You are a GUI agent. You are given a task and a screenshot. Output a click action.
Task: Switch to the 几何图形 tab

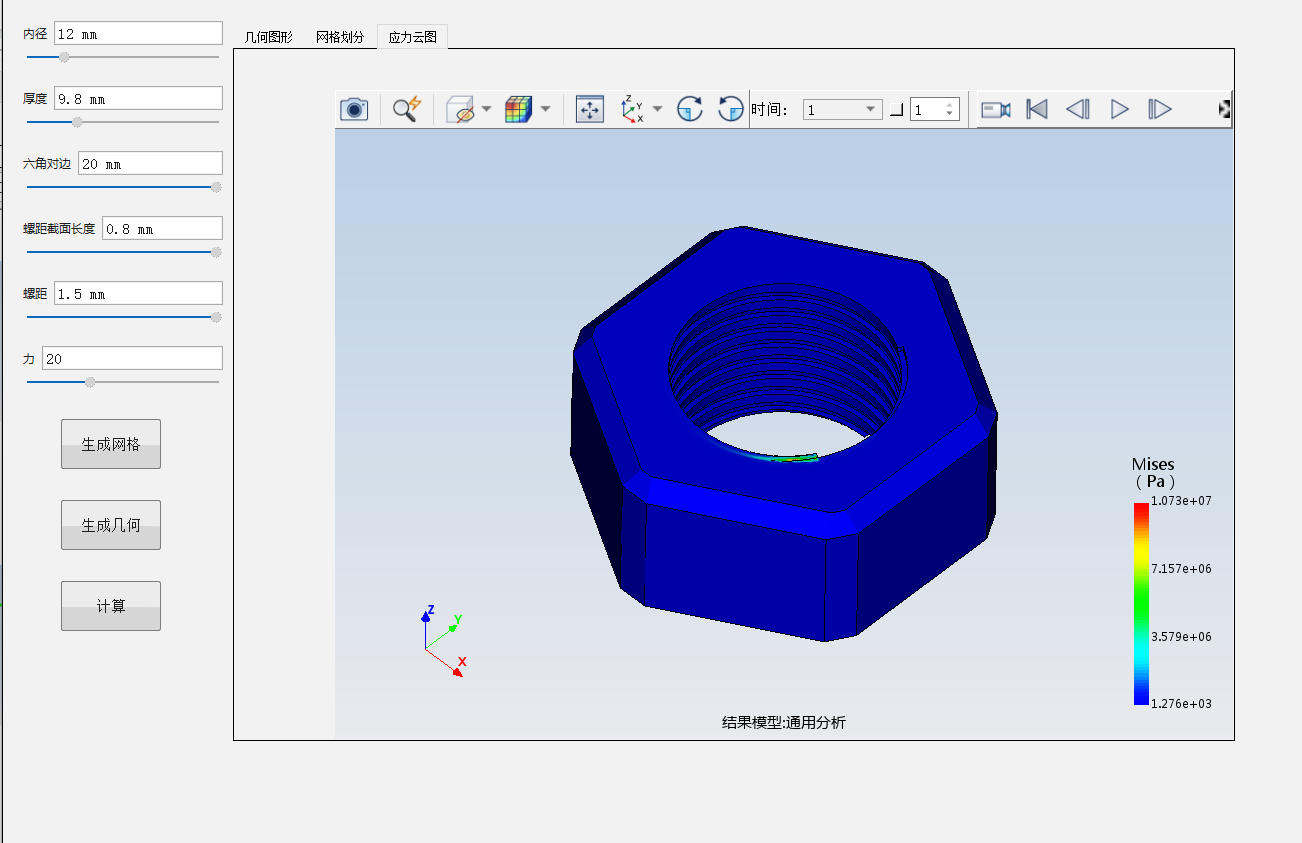(x=269, y=37)
